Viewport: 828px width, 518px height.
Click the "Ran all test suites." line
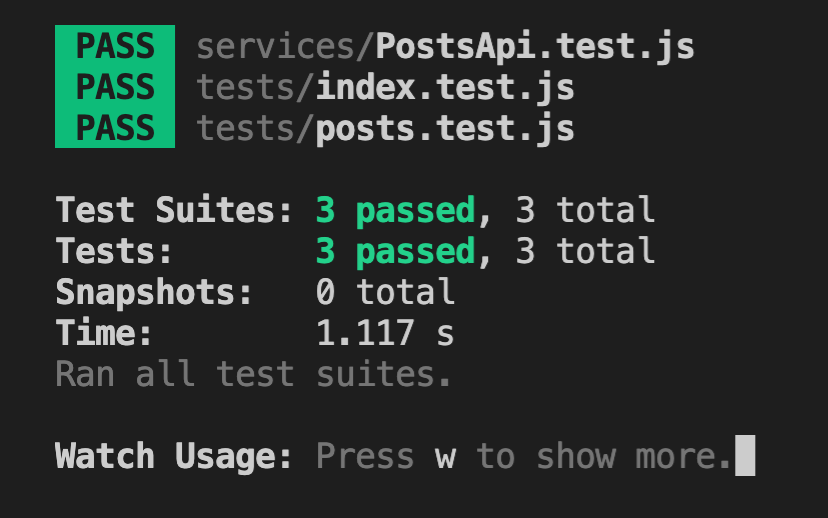click(254, 375)
